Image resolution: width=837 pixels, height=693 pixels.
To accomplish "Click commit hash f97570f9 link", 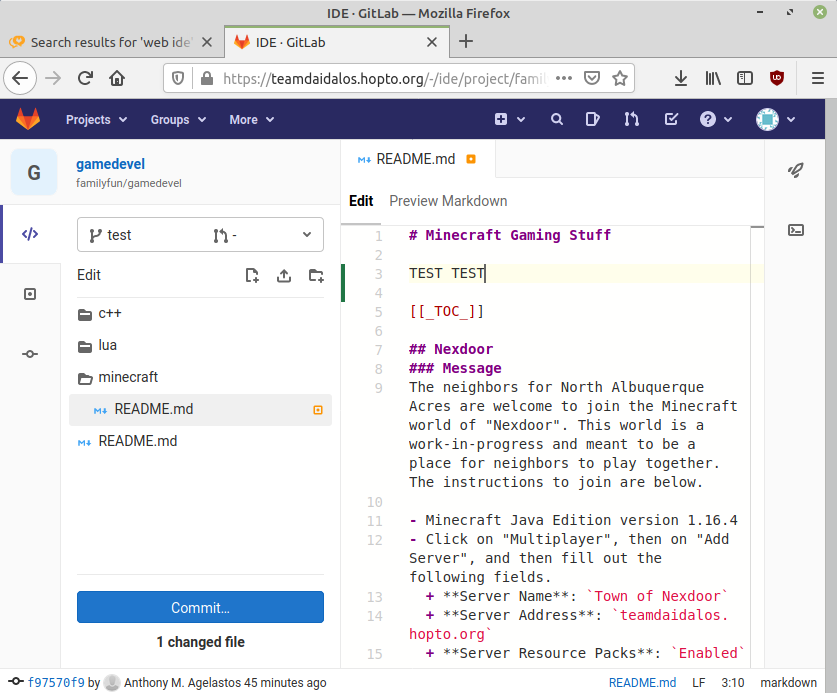I will [56, 682].
